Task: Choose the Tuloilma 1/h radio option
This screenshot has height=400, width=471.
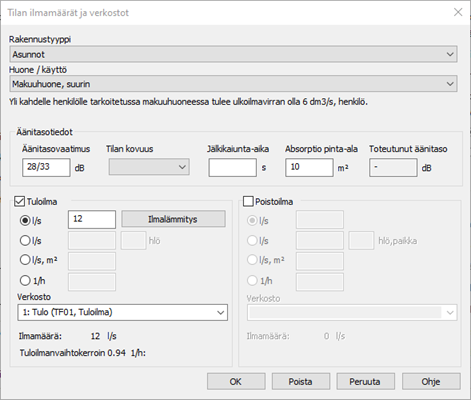Action: 25,281
